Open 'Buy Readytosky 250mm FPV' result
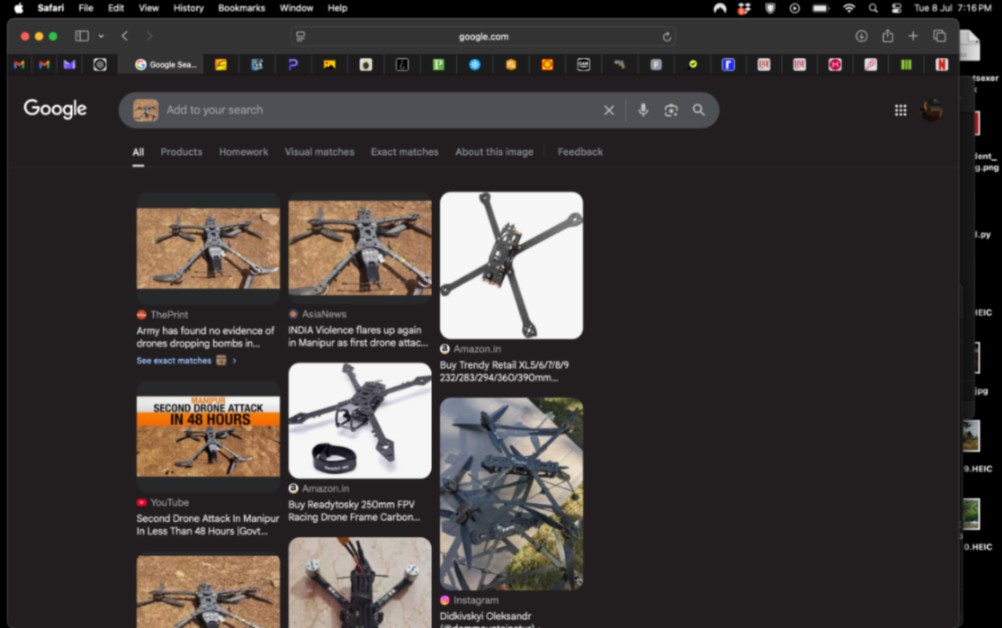1002x628 pixels. coord(354,510)
